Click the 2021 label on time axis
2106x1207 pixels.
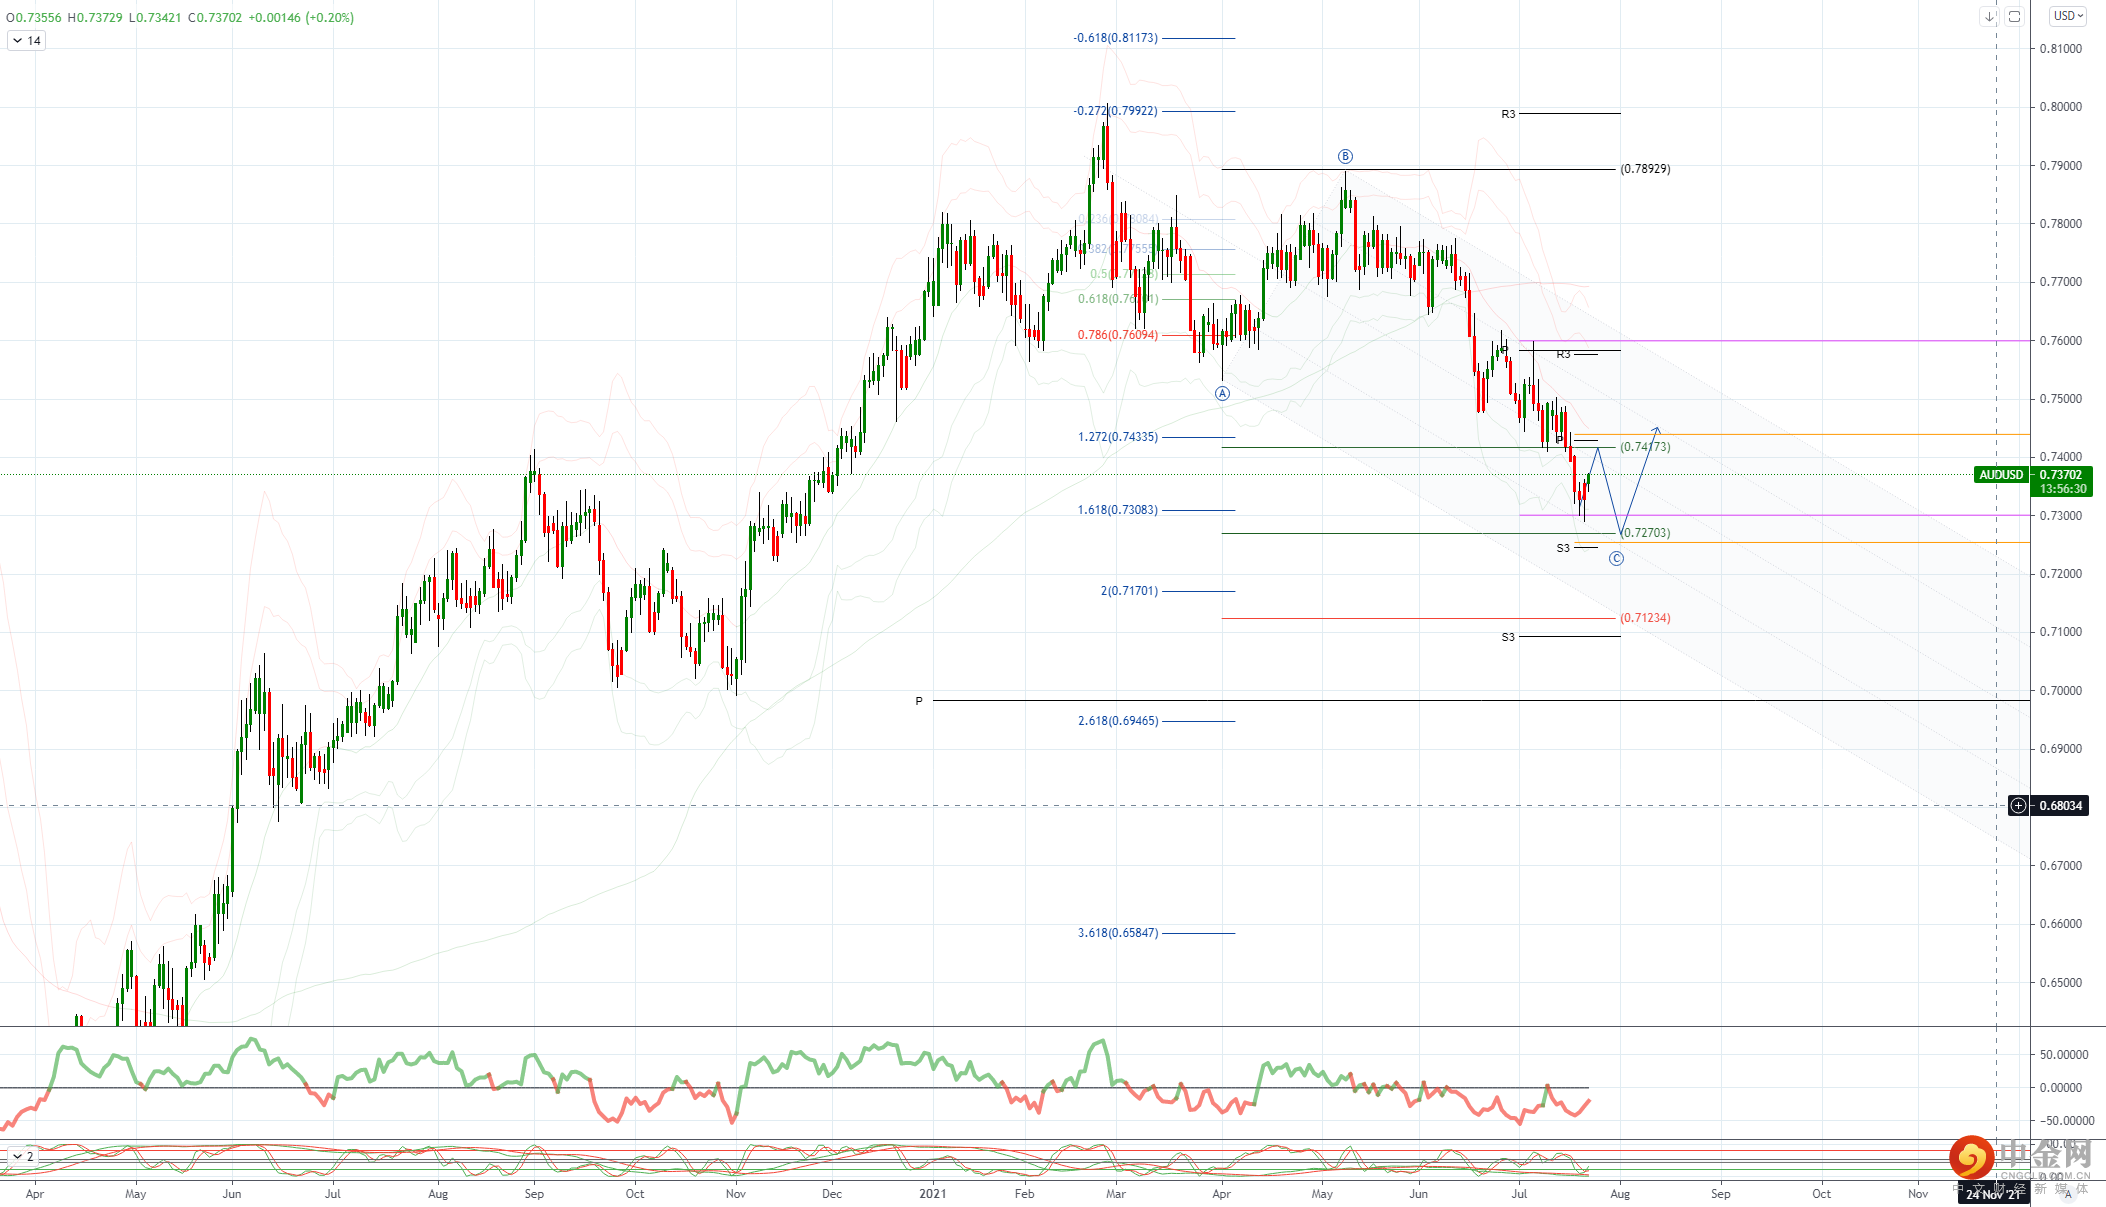932,1193
